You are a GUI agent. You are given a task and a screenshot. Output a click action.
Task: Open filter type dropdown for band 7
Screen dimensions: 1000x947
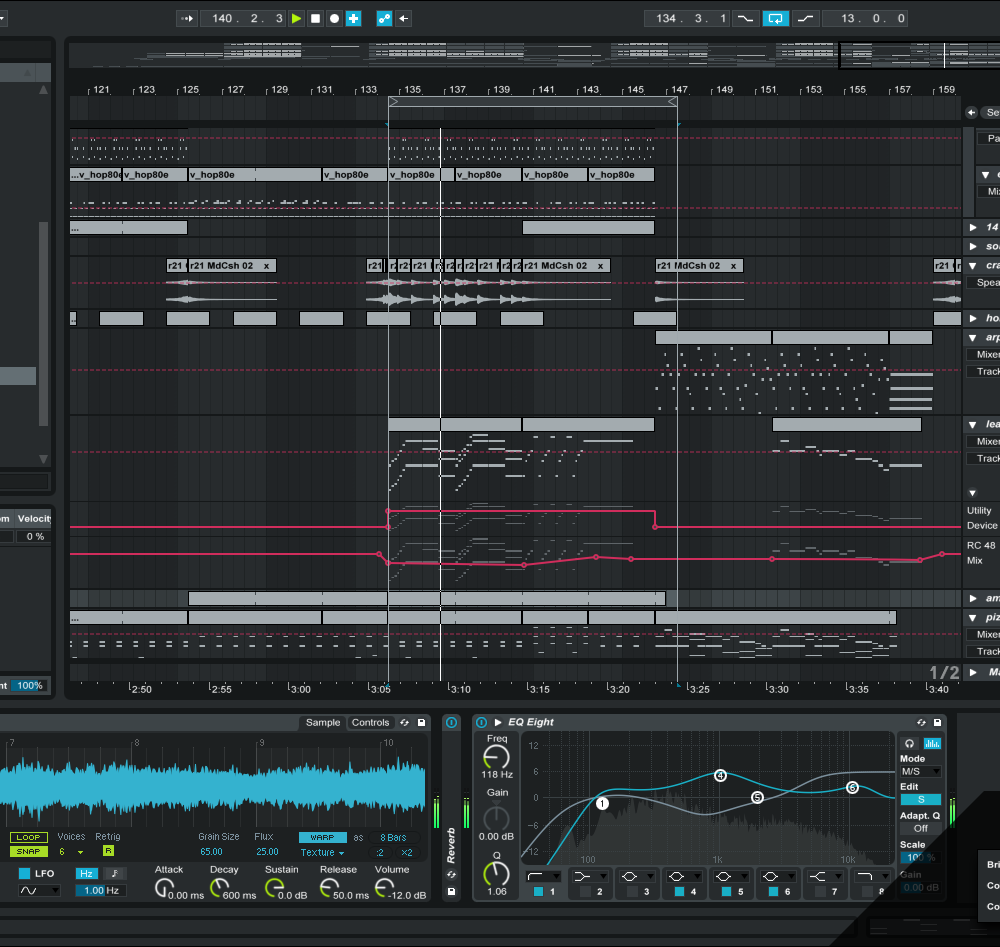pyautogui.click(x=826, y=877)
